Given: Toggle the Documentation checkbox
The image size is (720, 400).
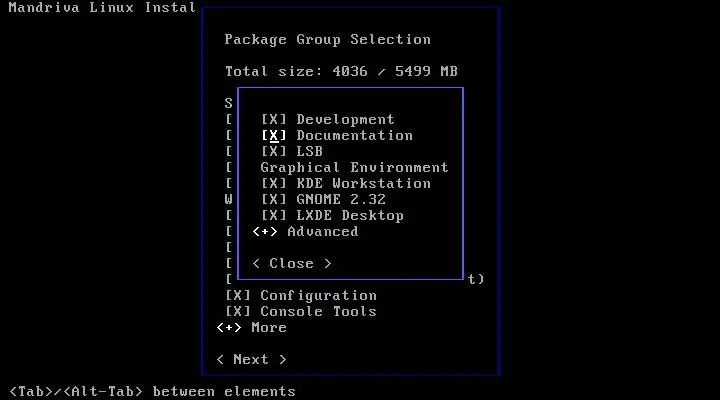Looking at the screenshot, I should [x=274, y=135].
